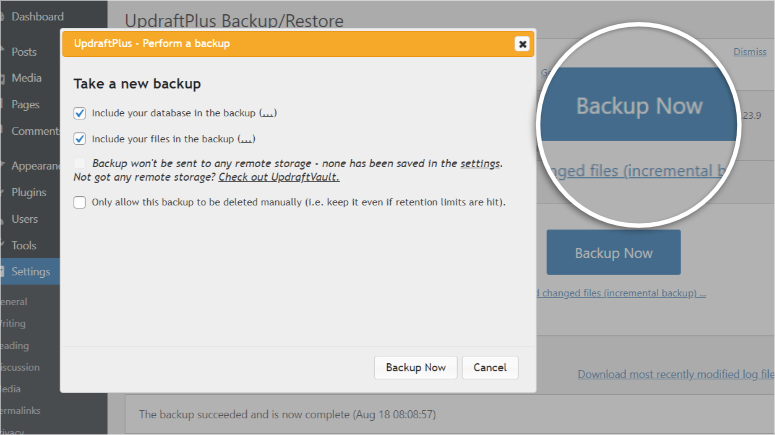Open the settings link in remote storage note
Image resolution: width=775 pixels, height=435 pixels.
coord(480,163)
